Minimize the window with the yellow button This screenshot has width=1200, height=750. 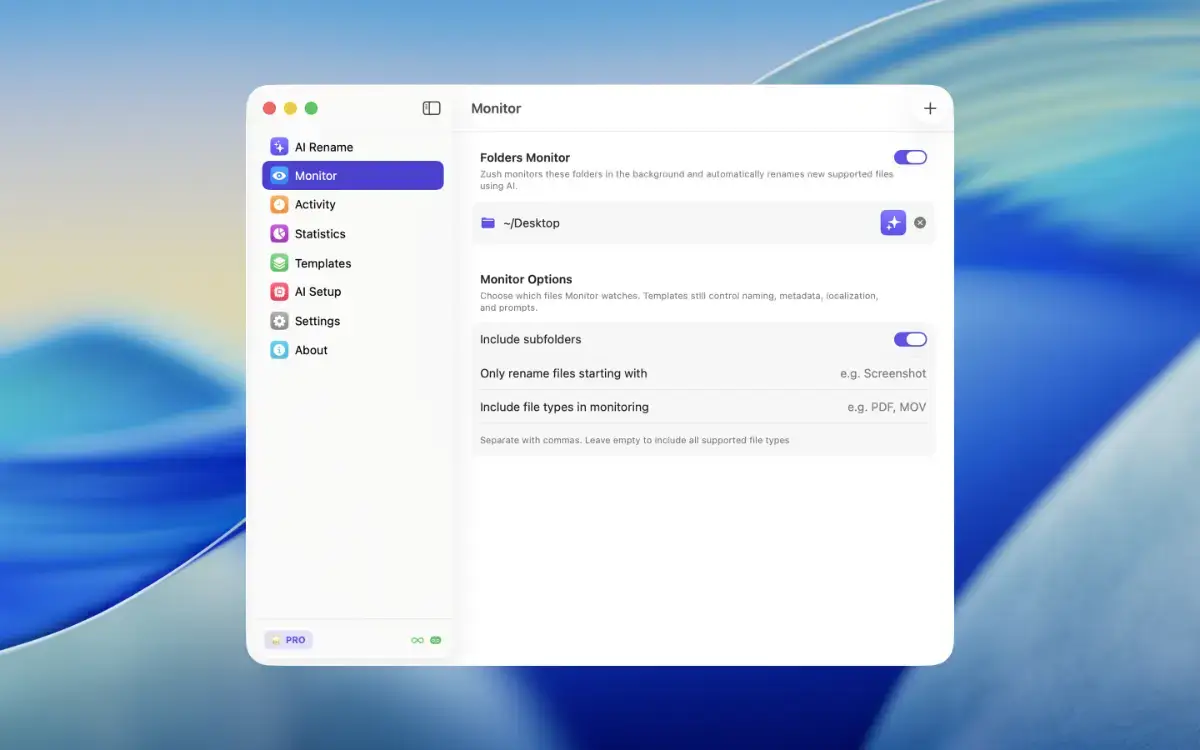(x=290, y=108)
